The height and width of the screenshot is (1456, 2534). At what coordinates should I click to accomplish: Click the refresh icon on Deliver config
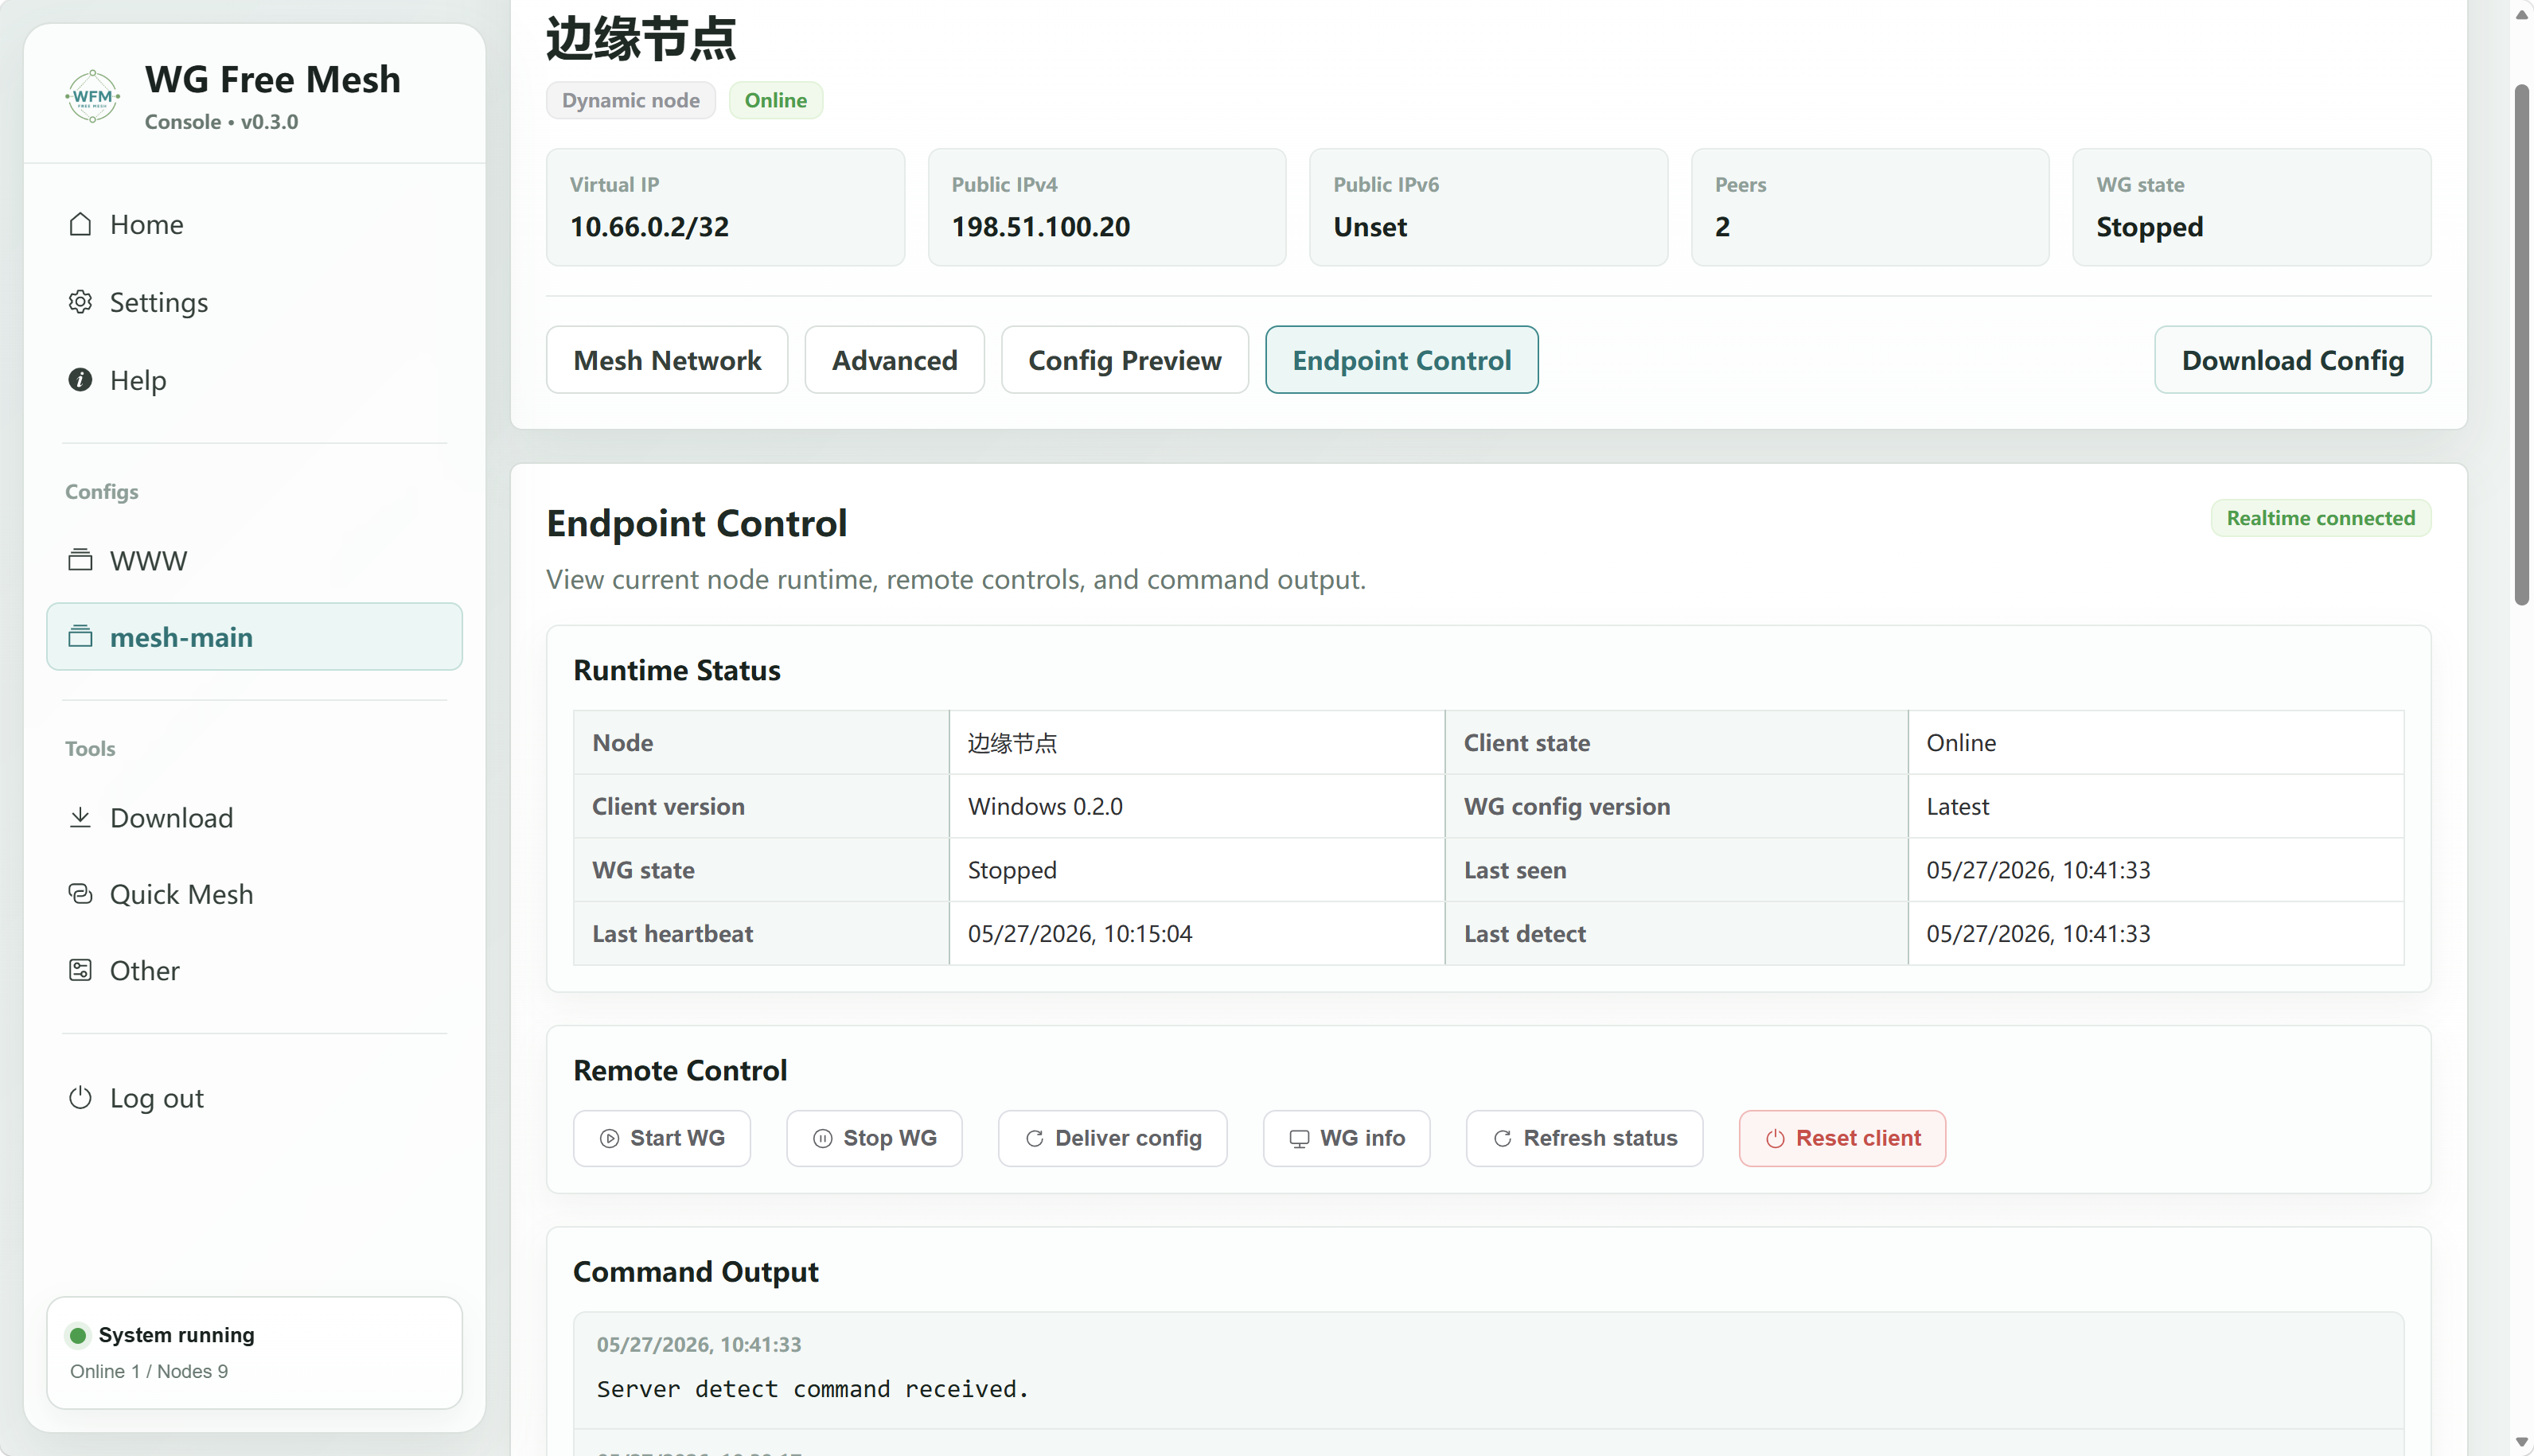(1034, 1139)
